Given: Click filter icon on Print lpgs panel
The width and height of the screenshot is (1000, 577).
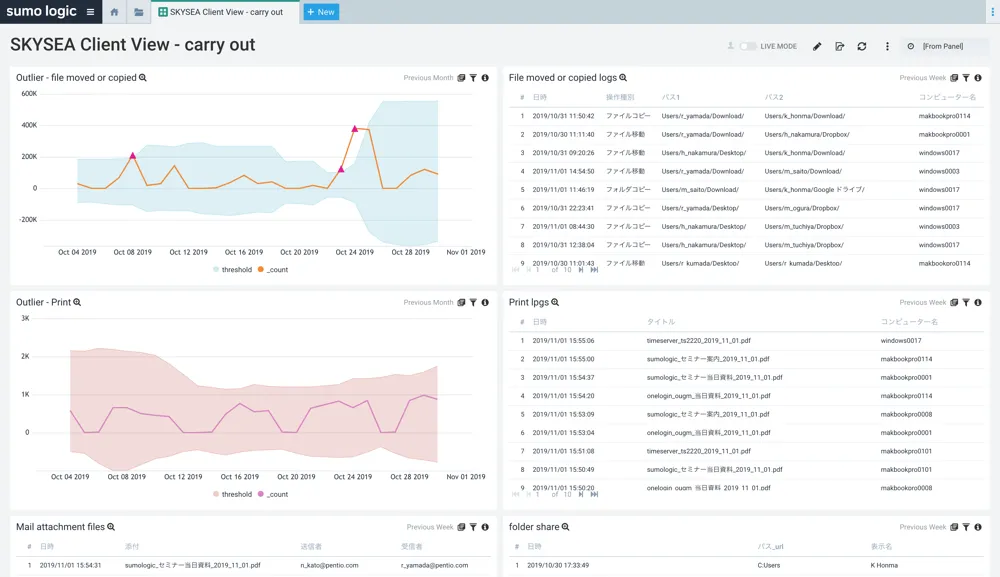Looking at the screenshot, I should point(966,302).
